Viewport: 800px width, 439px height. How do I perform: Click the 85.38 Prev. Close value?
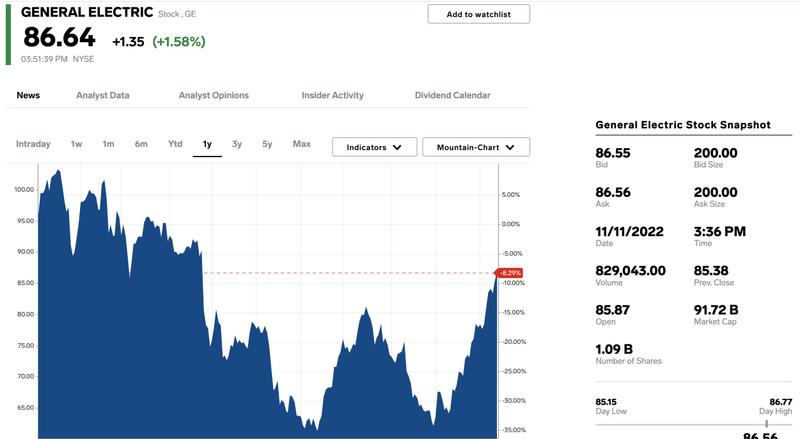711,271
